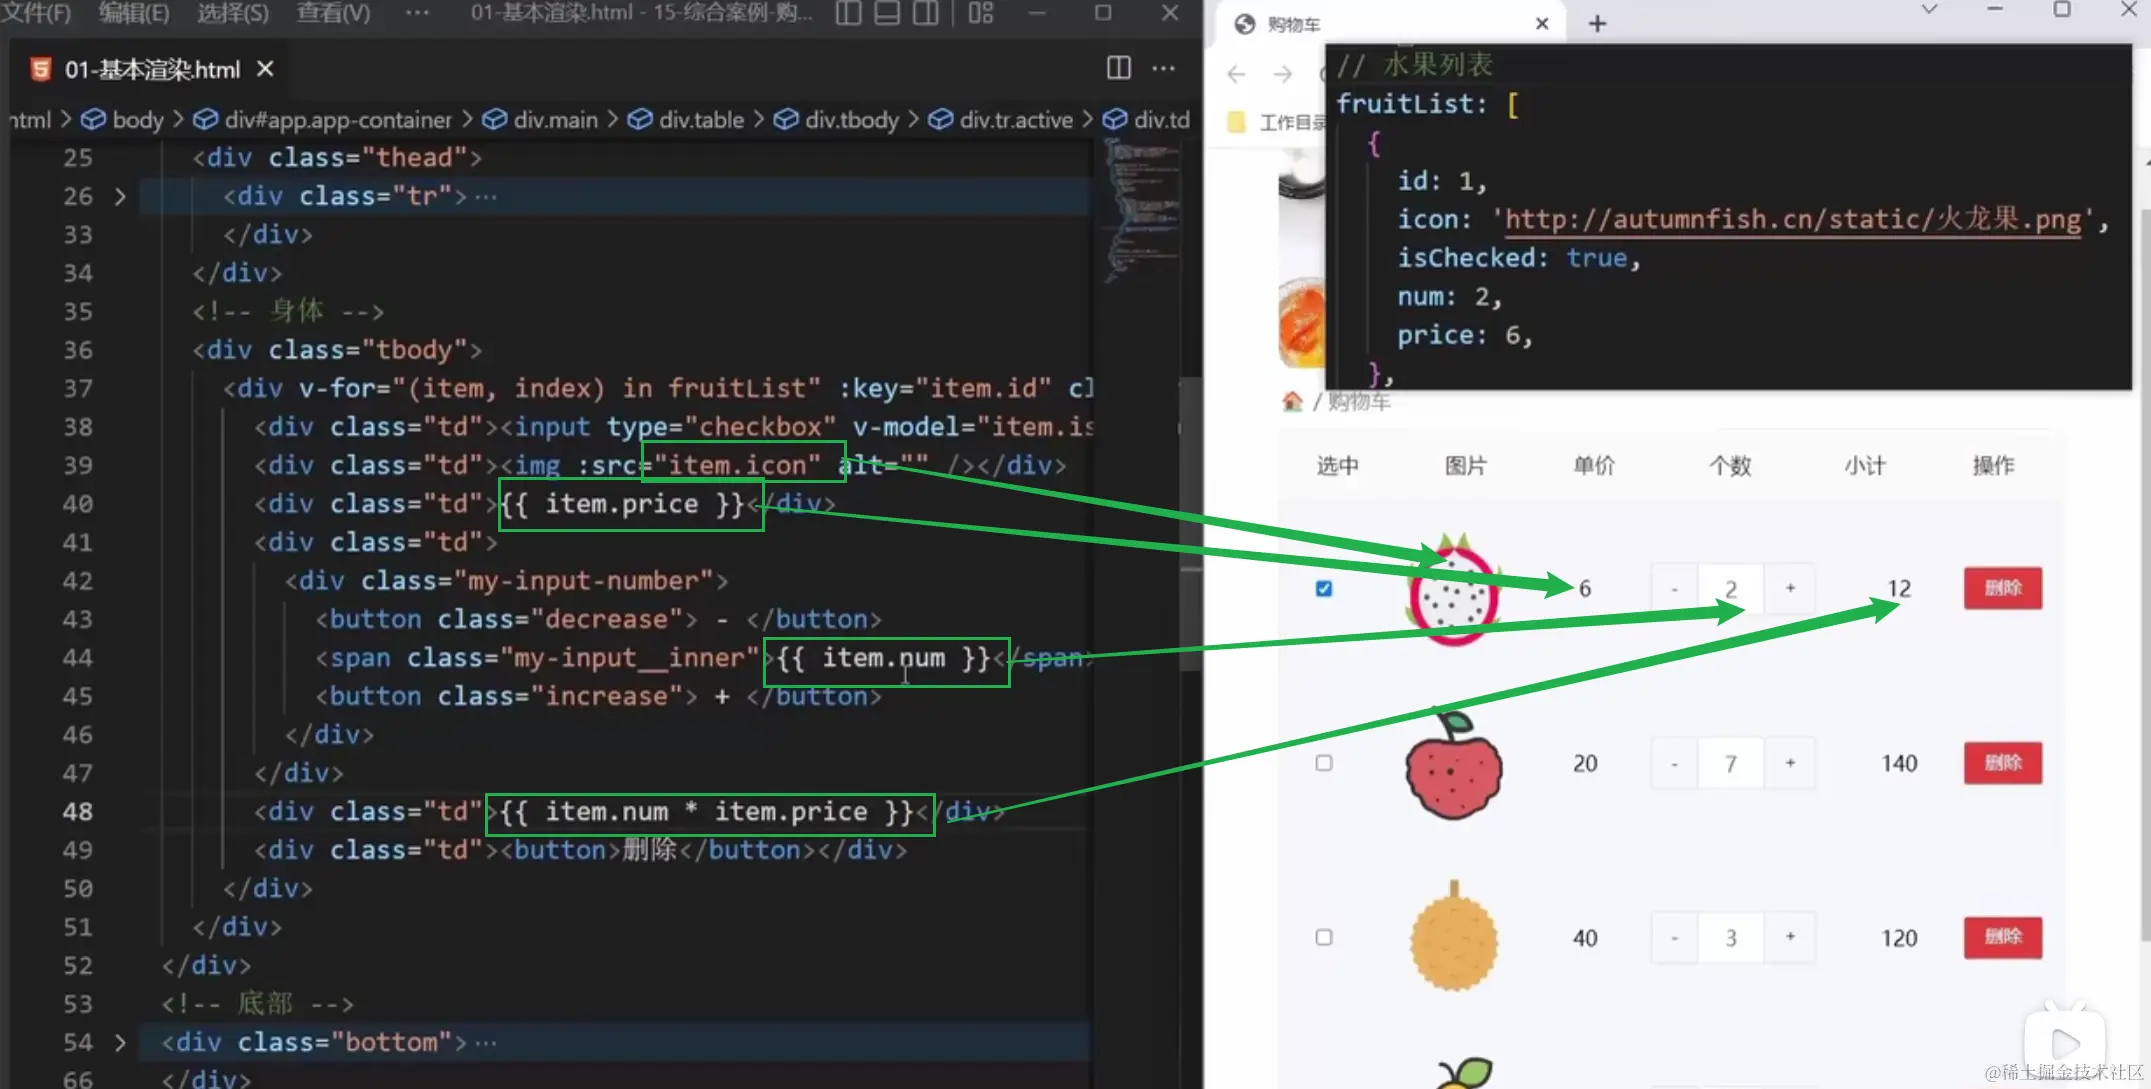Open the customize layout icon
Viewport: 2151px width, 1089px height.
click(981, 13)
